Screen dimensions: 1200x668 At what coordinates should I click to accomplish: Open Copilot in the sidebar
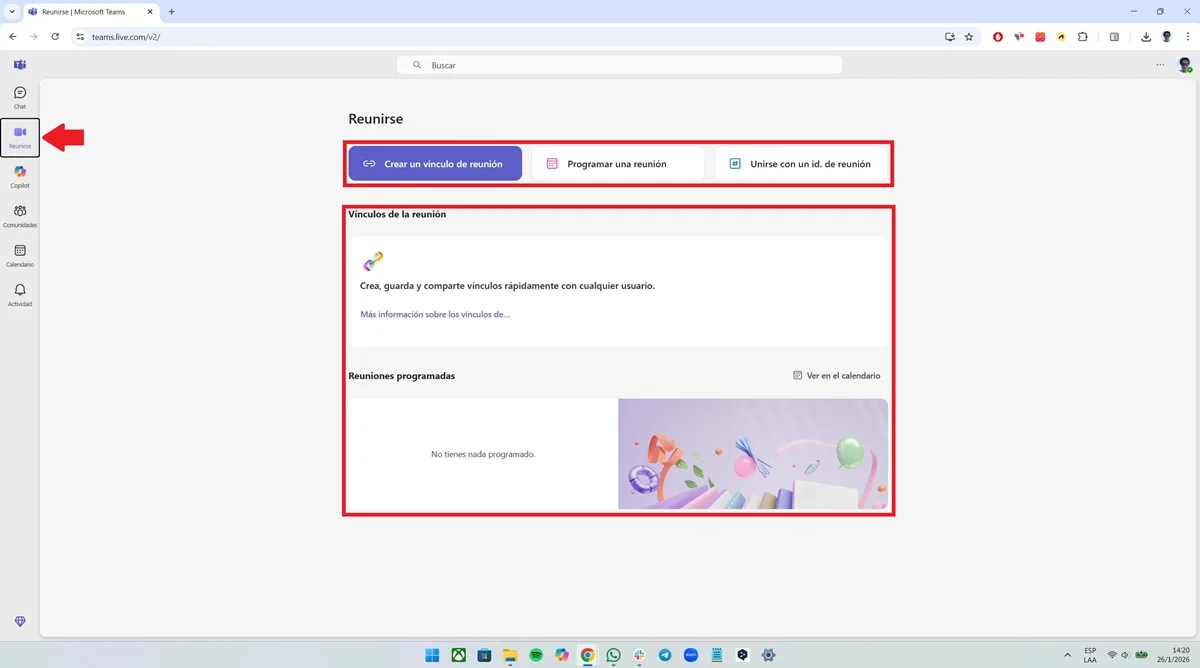(20, 176)
